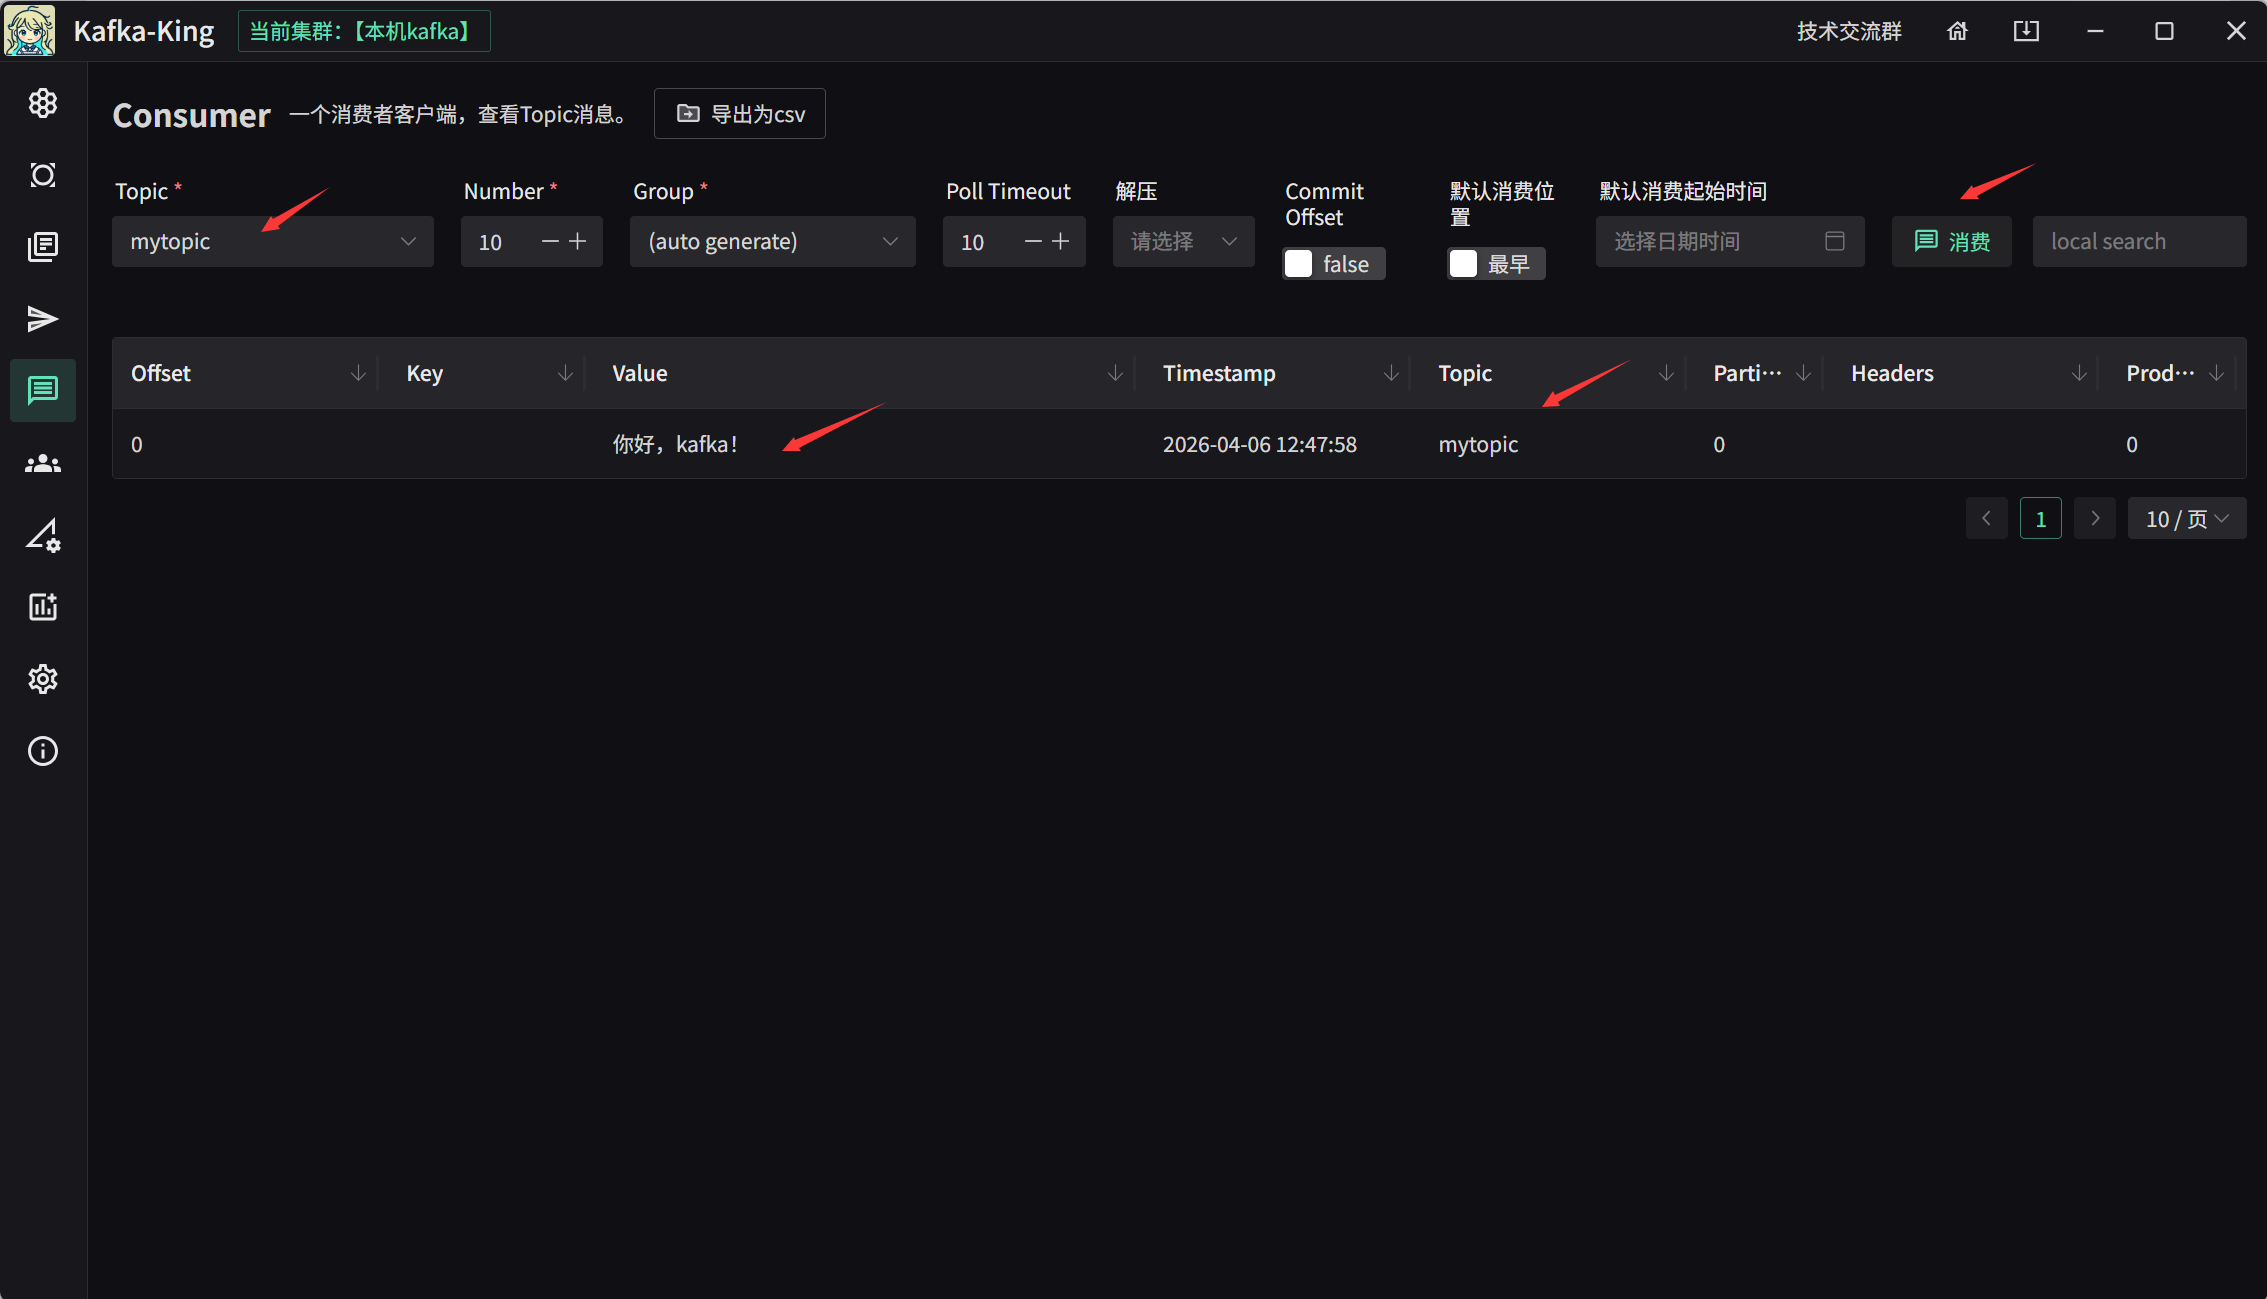Toggle default consume position 最早 switch
This screenshot has width=2267, height=1299.
coord(1495,264)
